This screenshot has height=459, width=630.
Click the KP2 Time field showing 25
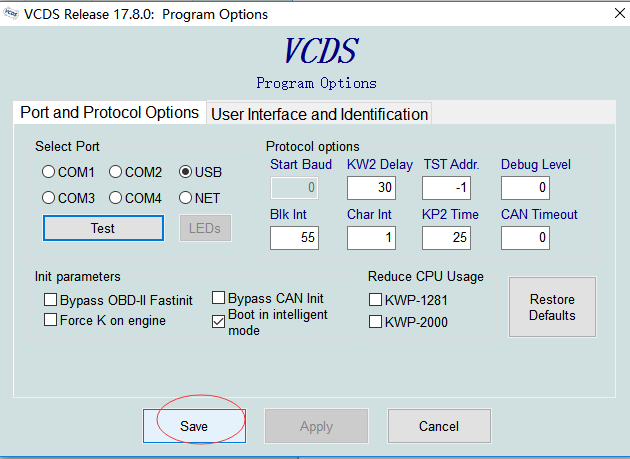click(x=446, y=238)
